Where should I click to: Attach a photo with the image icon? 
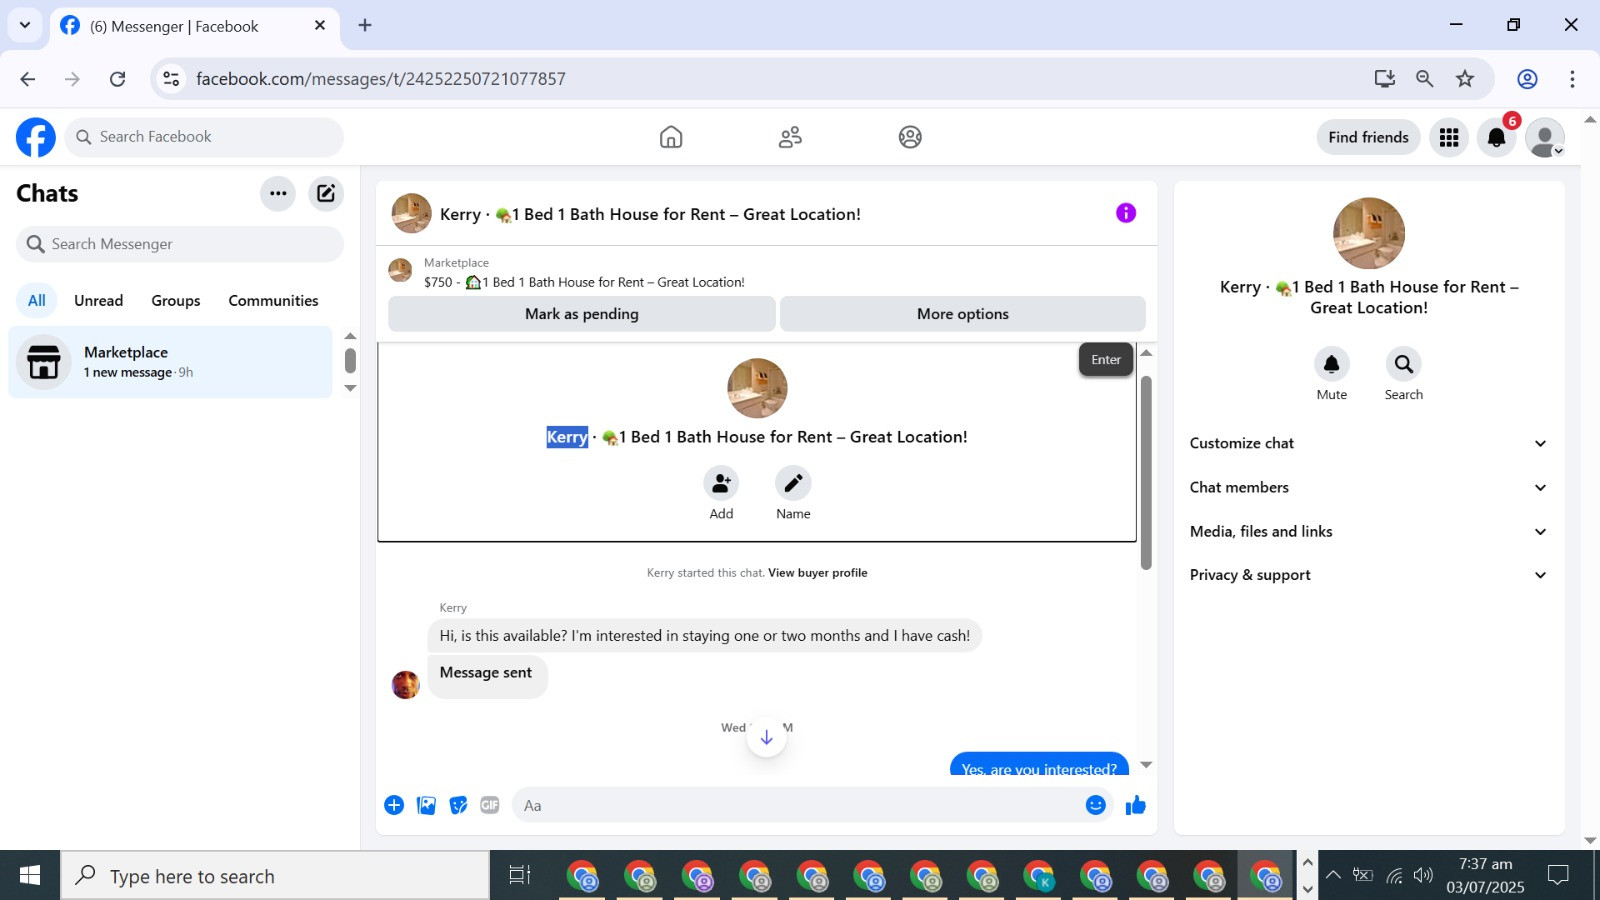click(x=426, y=805)
